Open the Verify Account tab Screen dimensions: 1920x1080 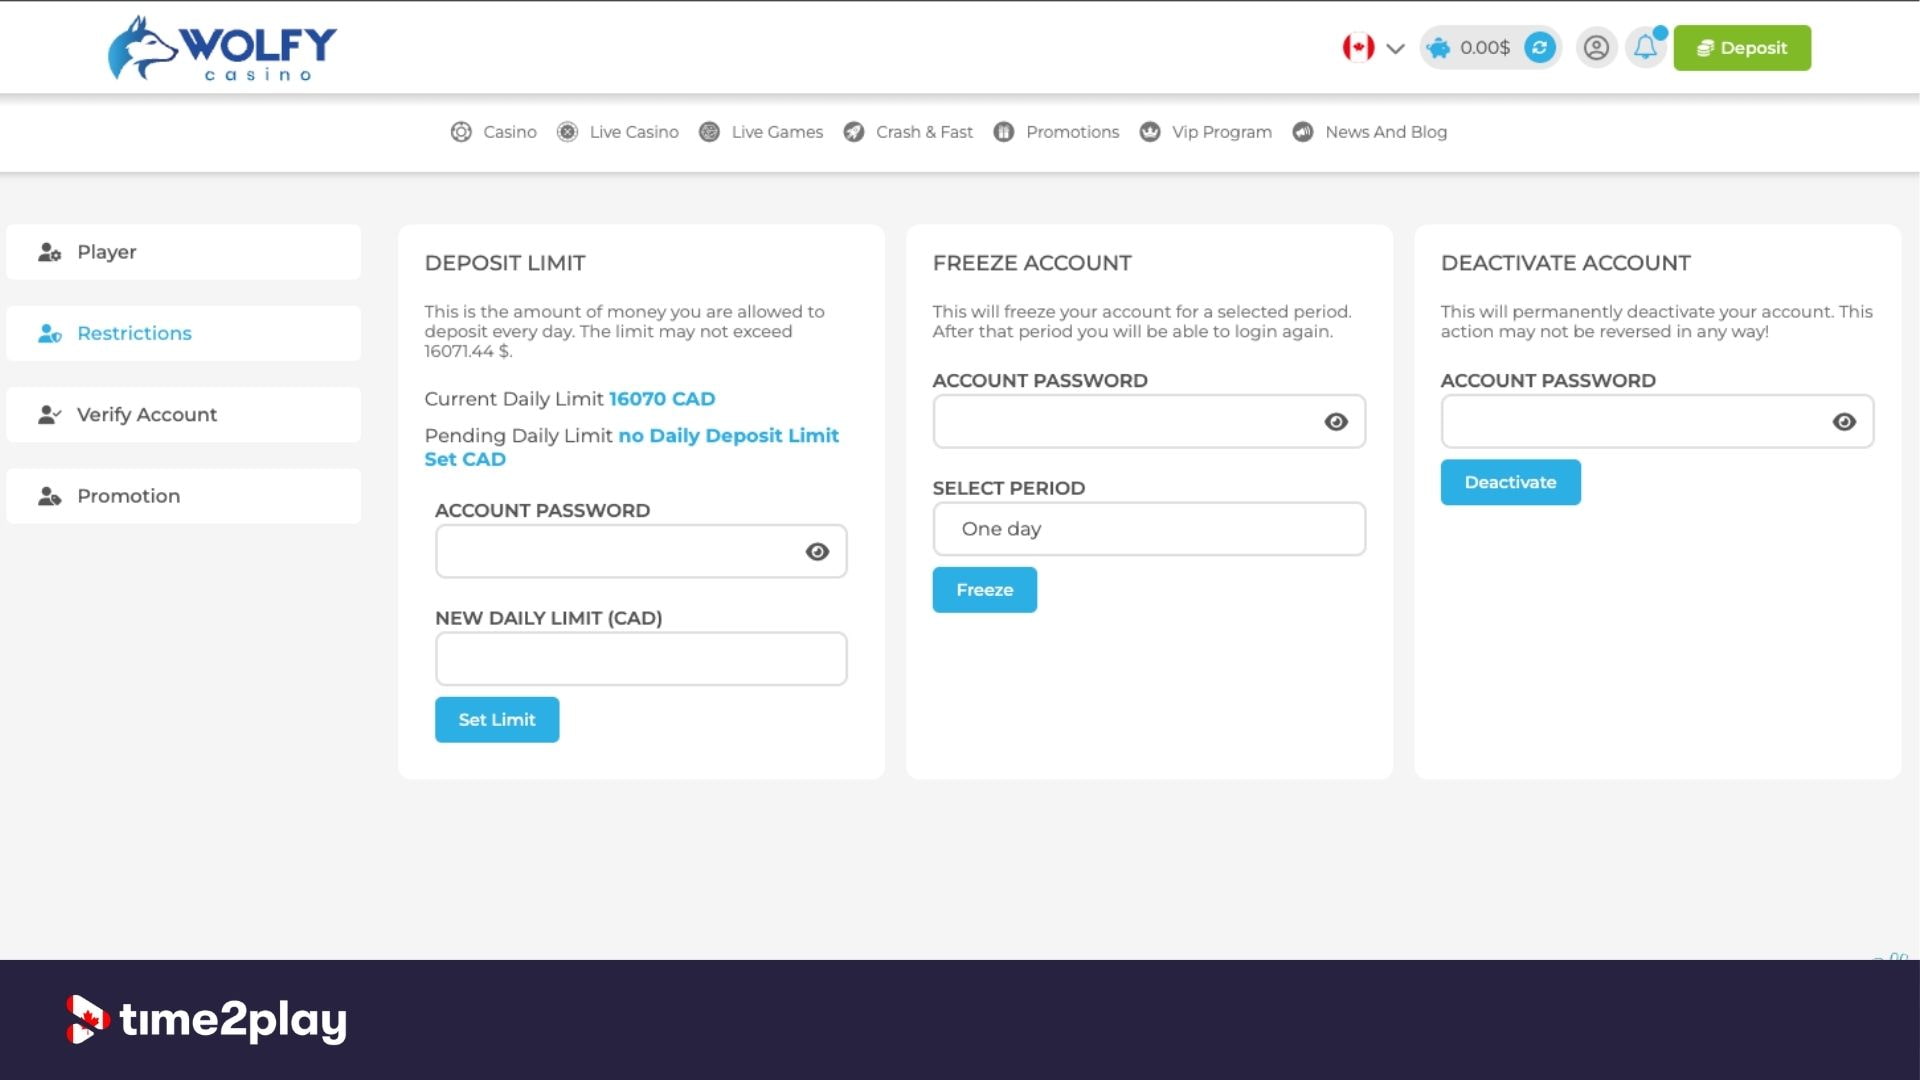pyautogui.click(x=184, y=415)
